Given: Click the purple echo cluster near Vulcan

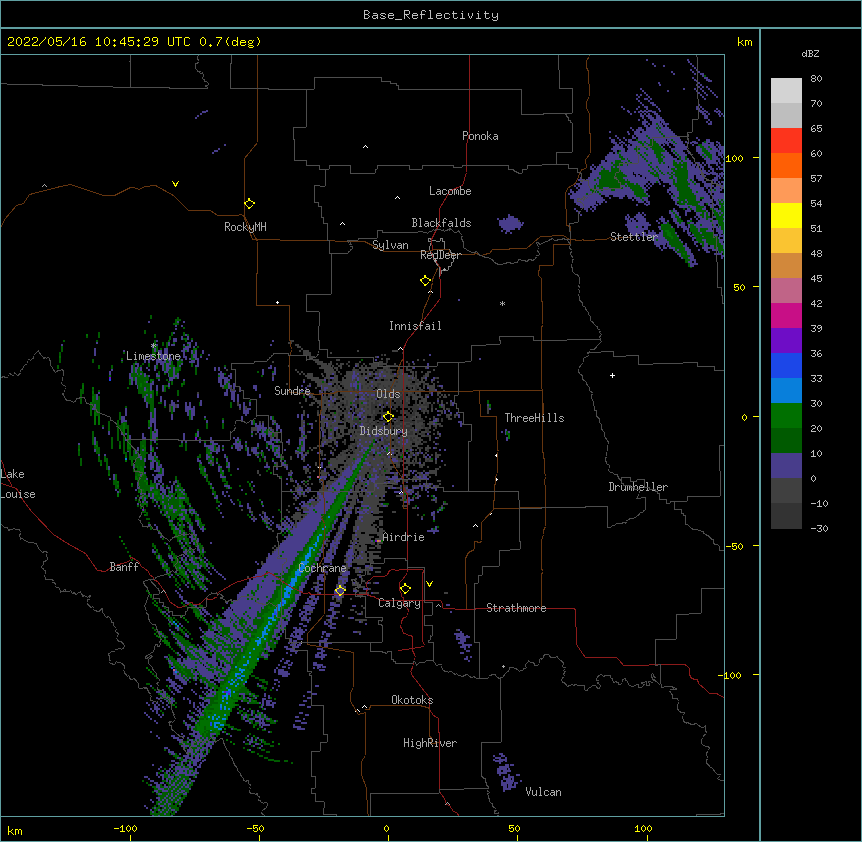Looking at the screenshot, I should point(506,773).
